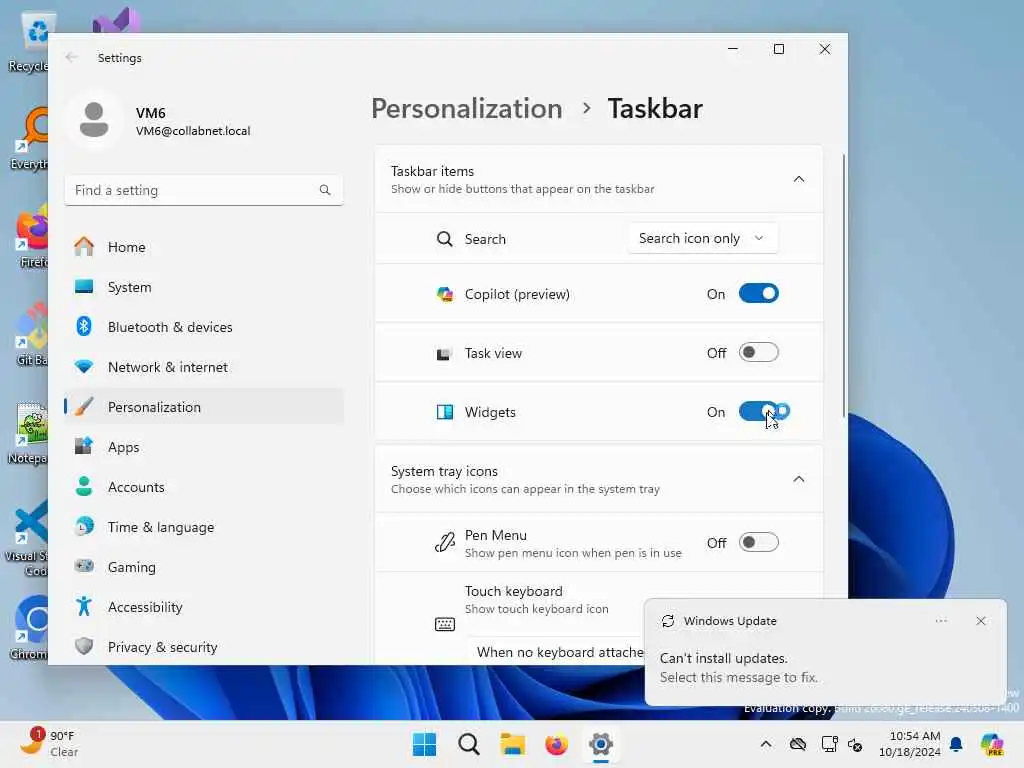
Task: Launch Firefox from the taskbar
Action: tap(556, 744)
